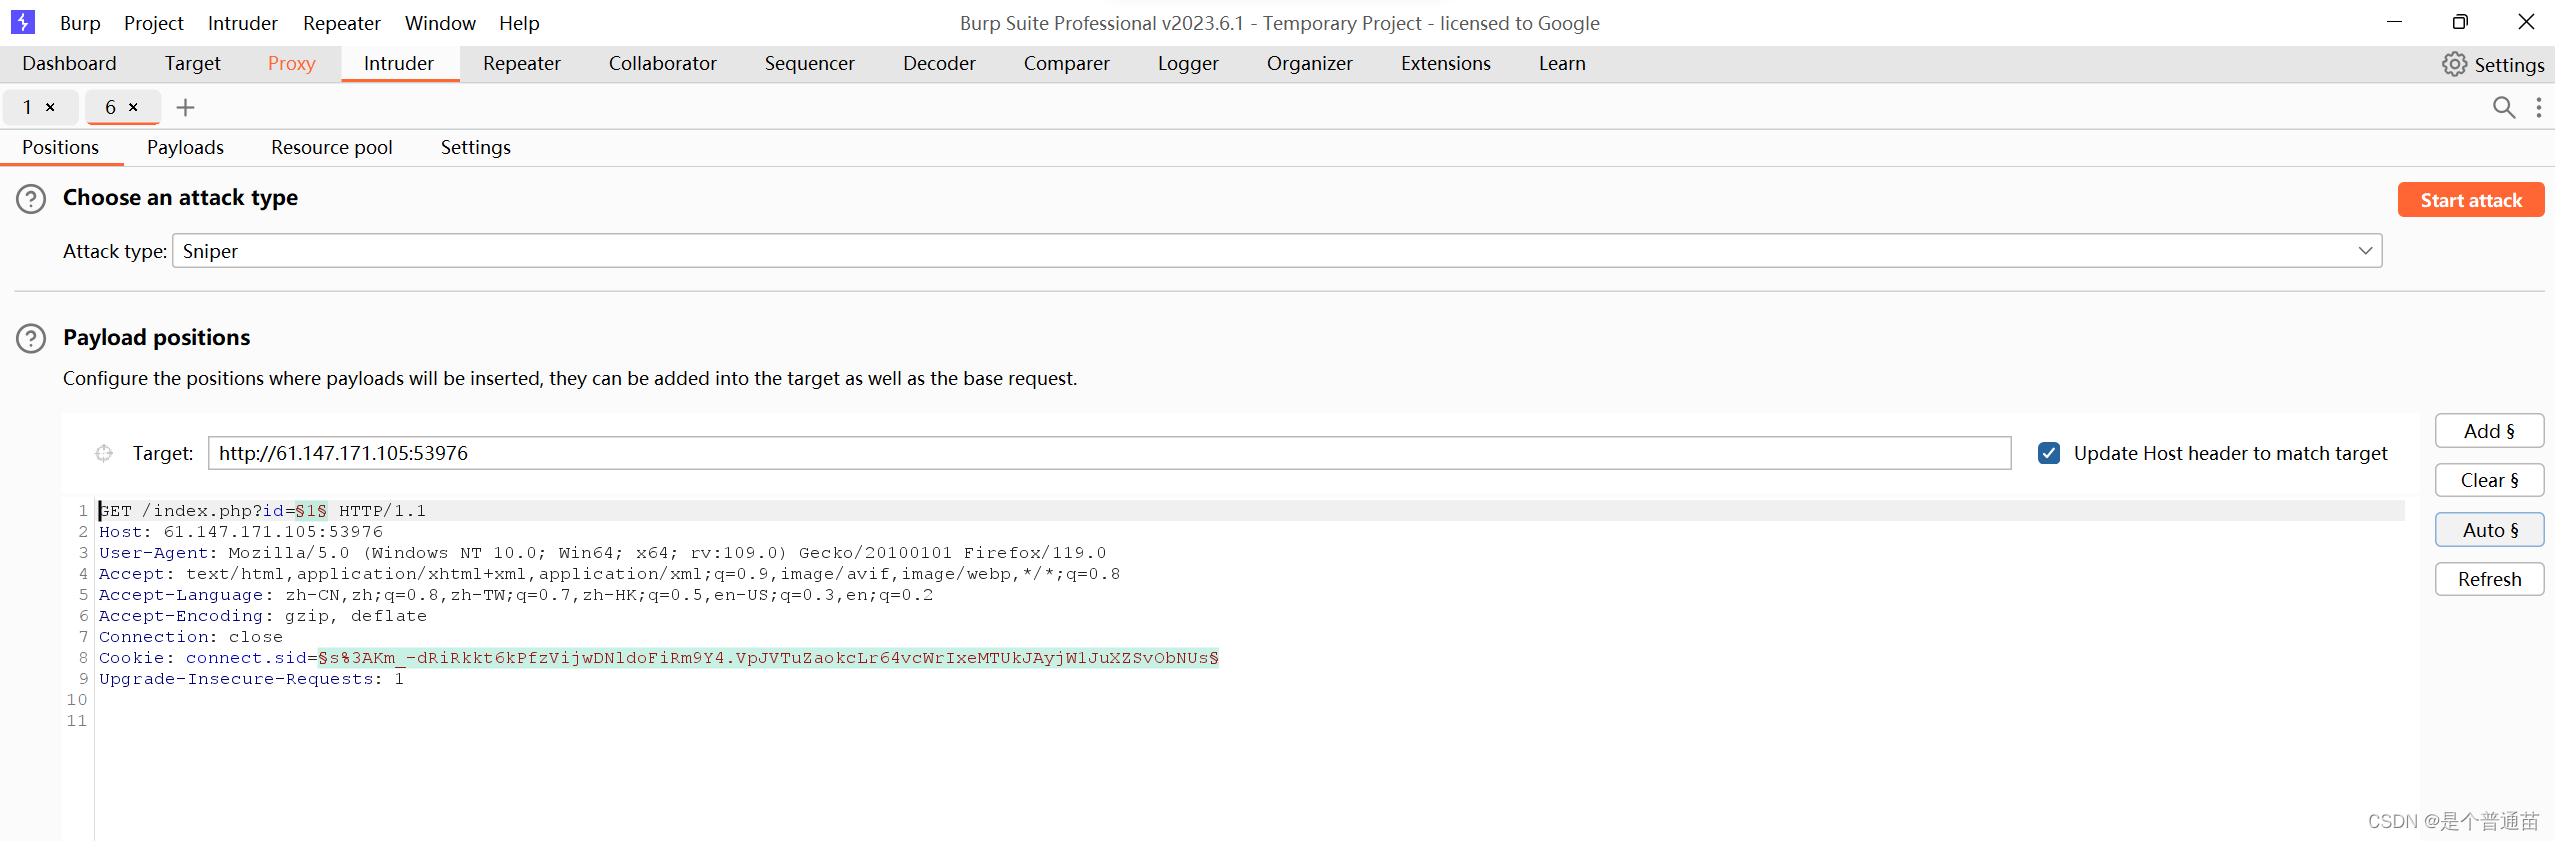Switch to the Target tab
The width and height of the screenshot is (2555, 841).
192,63
